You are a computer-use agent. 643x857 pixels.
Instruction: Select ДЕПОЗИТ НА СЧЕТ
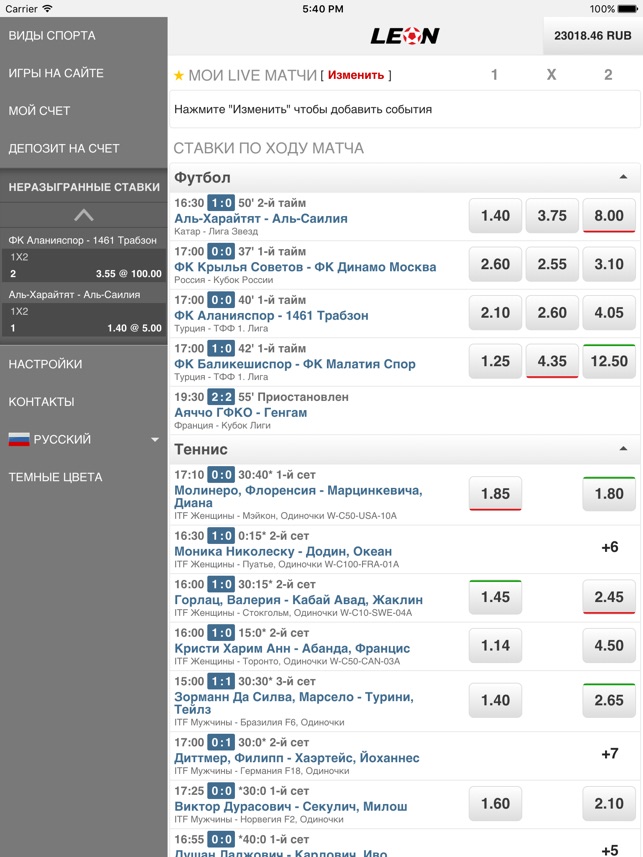click(64, 149)
